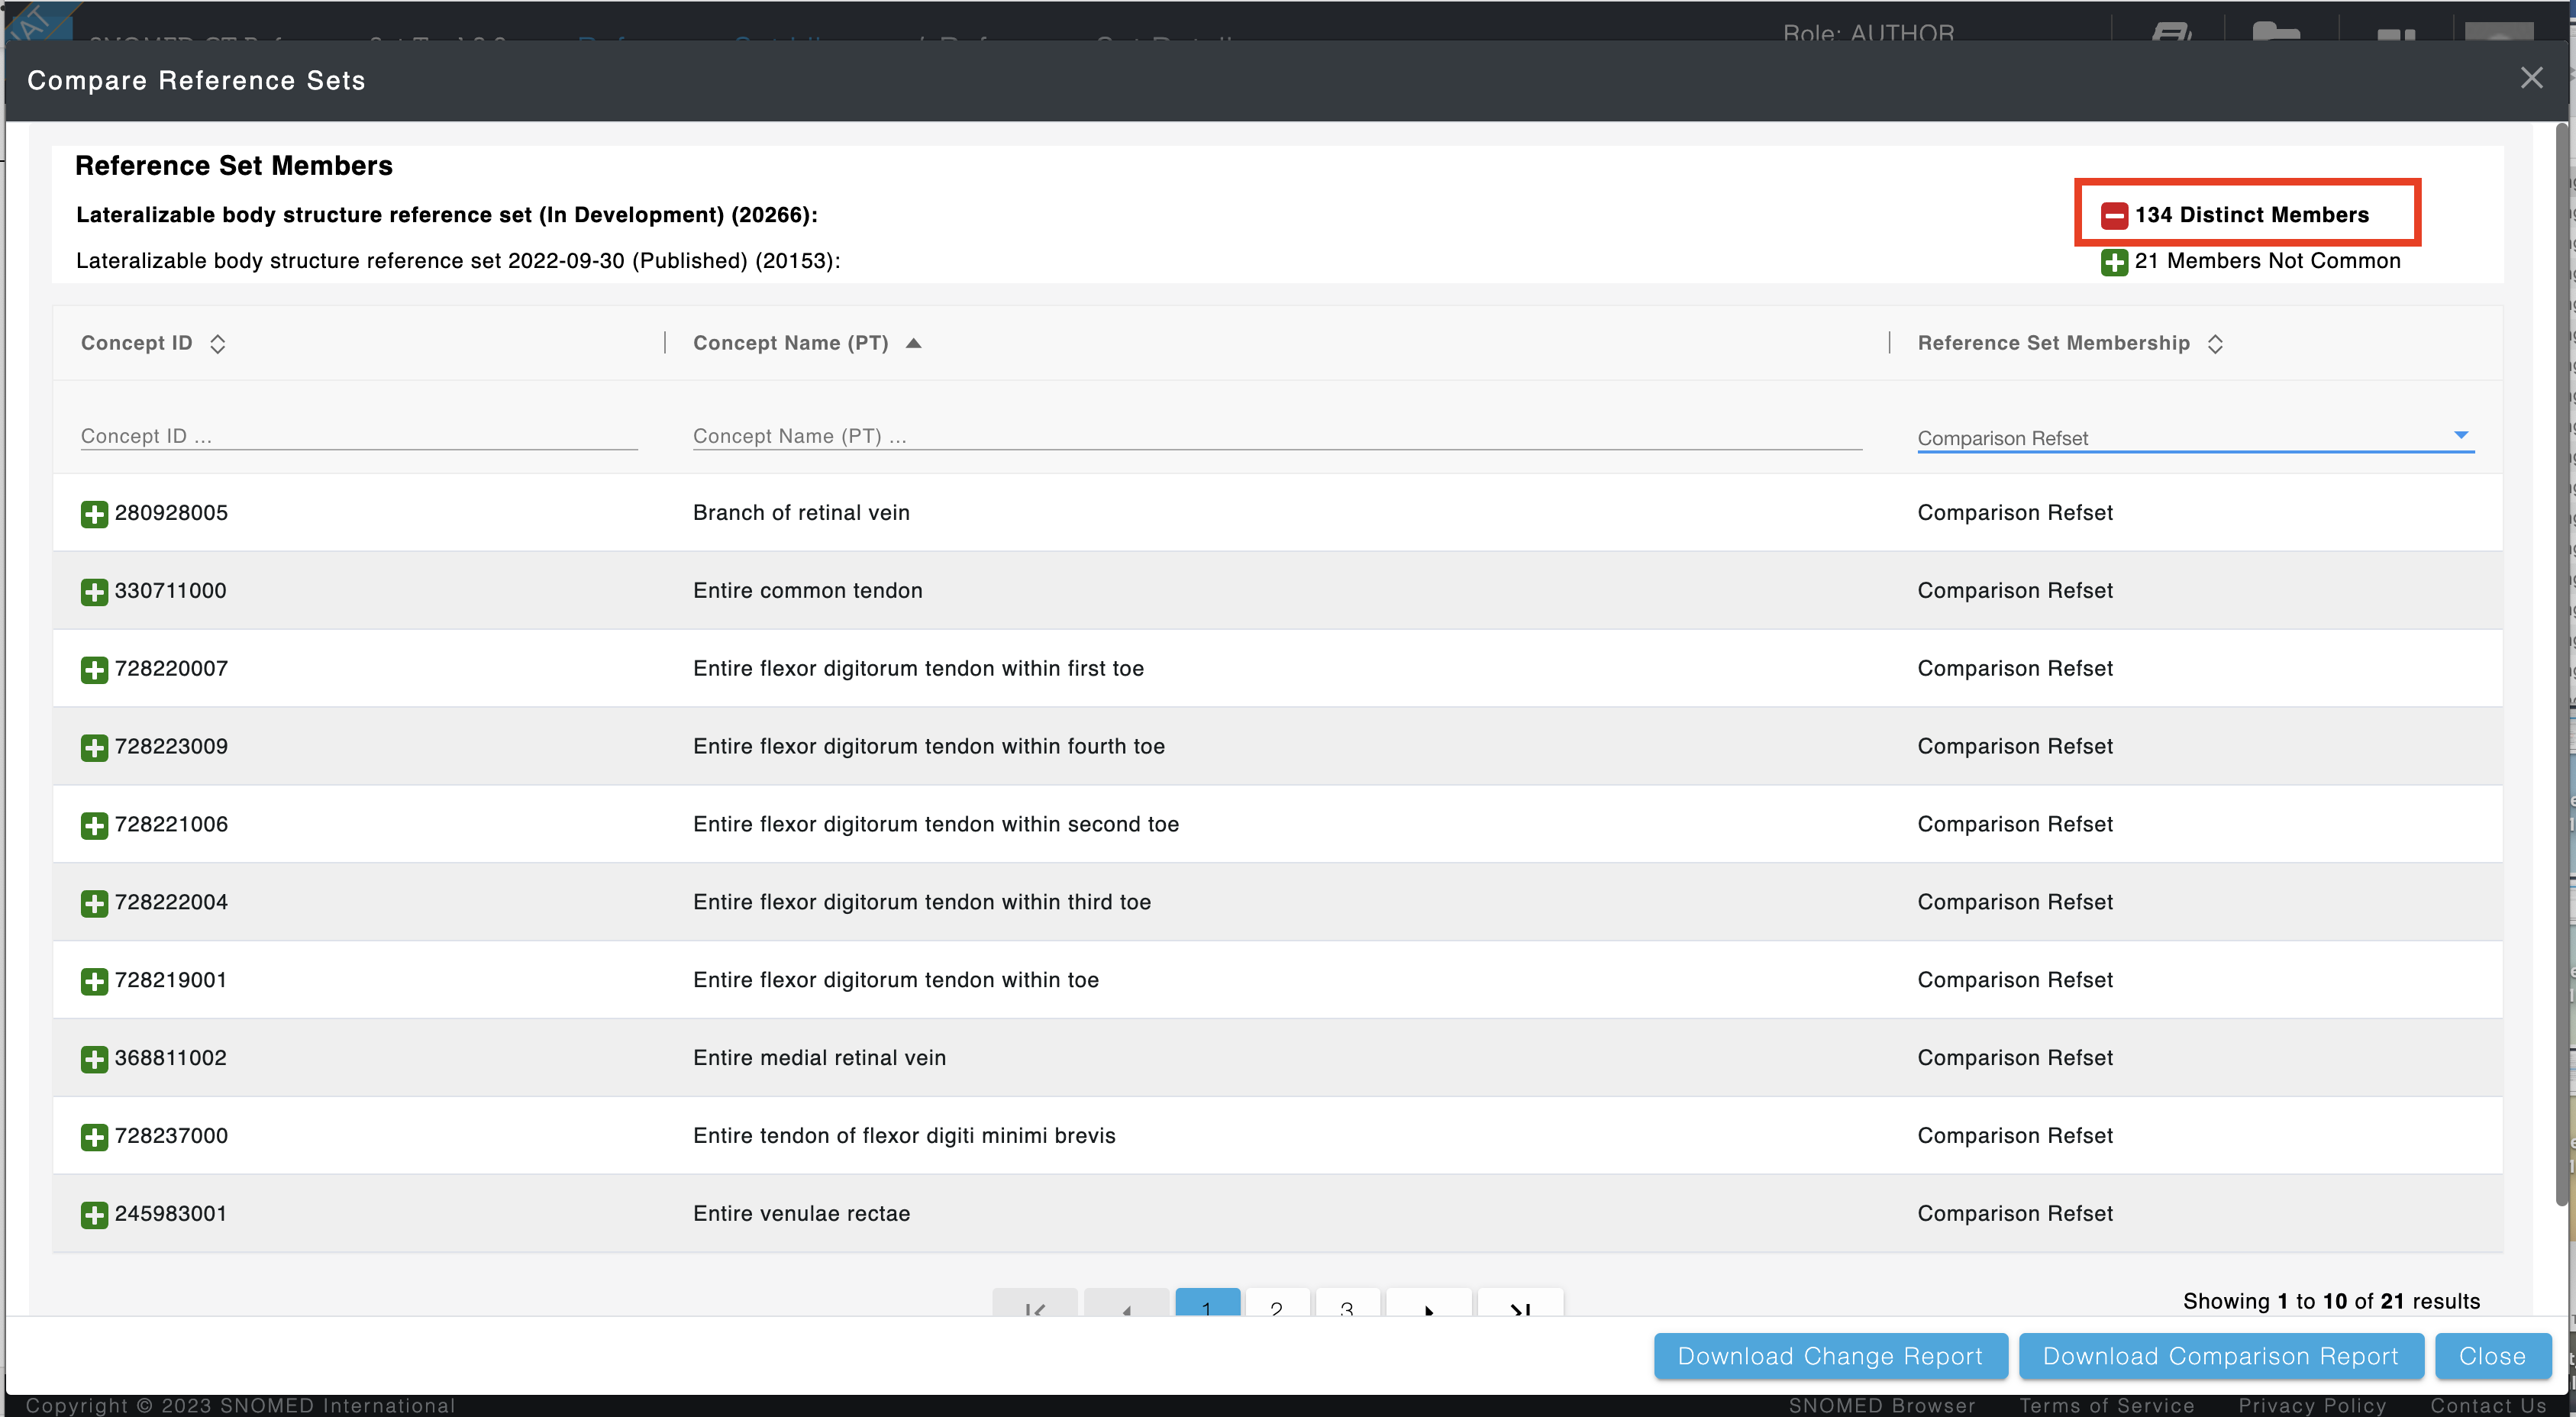Select Entire flexor digitorum tendon within second toe
This screenshot has height=1417, width=2576.
coord(936,825)
